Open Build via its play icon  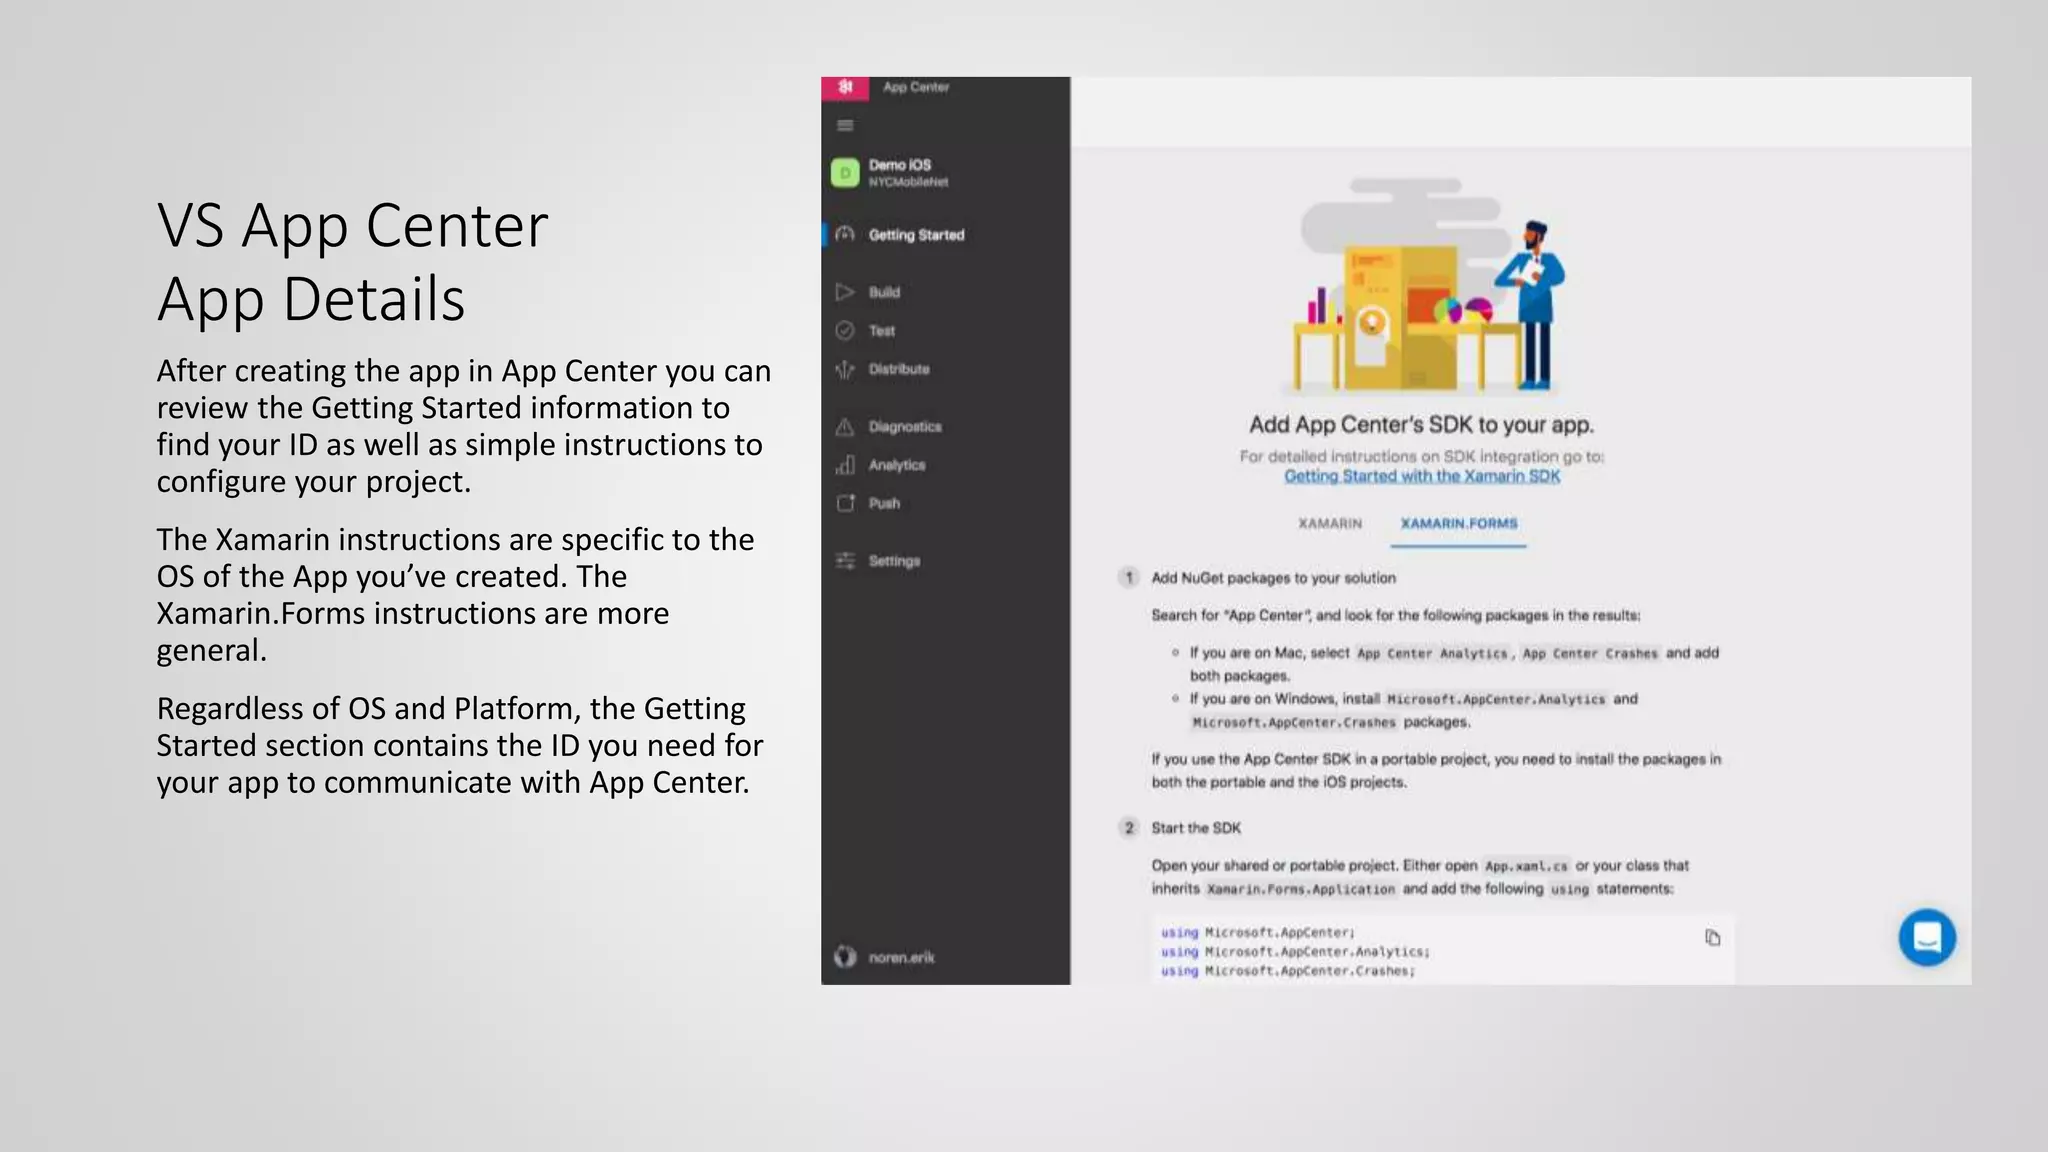point(845,292)
